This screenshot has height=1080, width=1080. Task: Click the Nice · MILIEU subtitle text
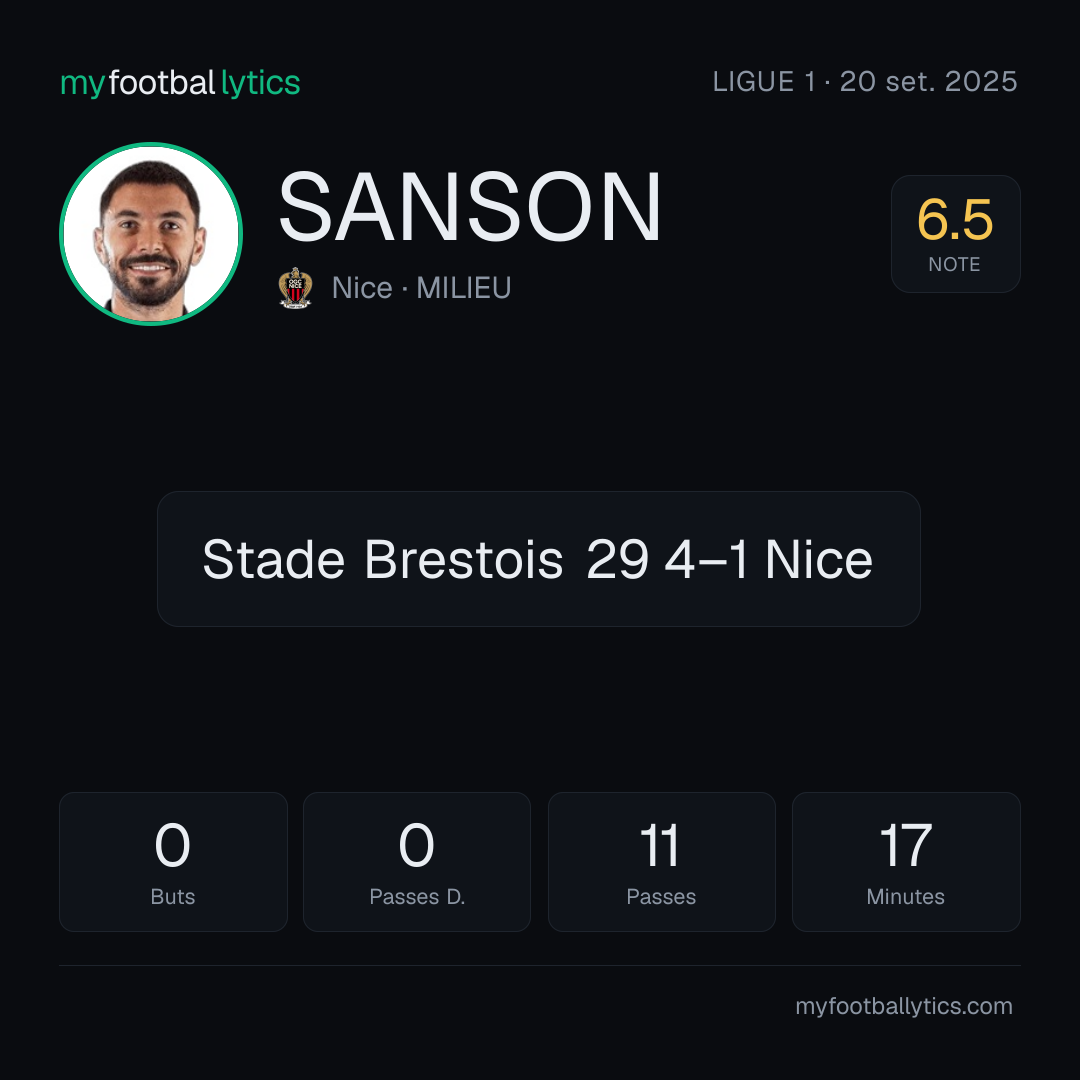[x=422, y=288]
